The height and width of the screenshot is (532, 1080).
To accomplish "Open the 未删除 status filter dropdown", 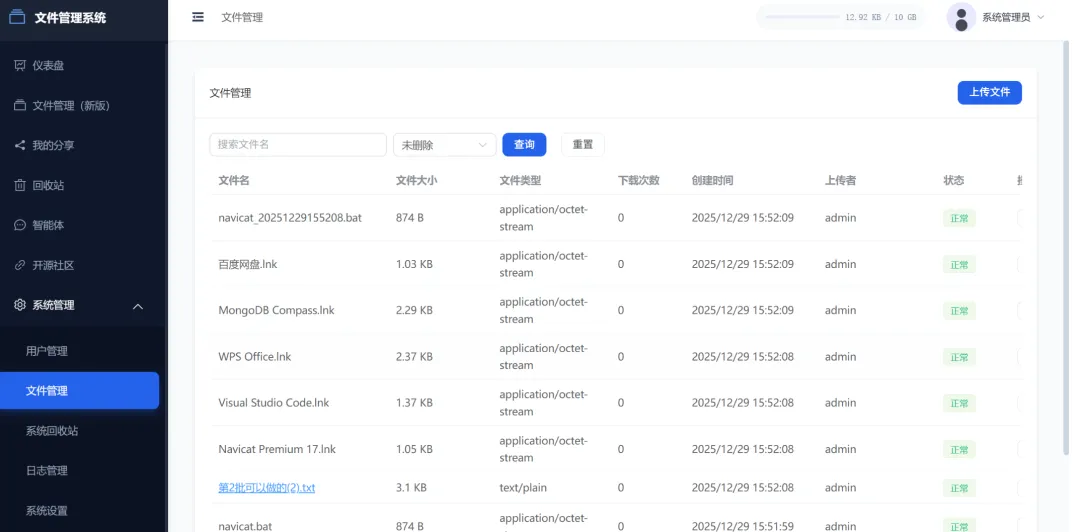I will point(444,145).
